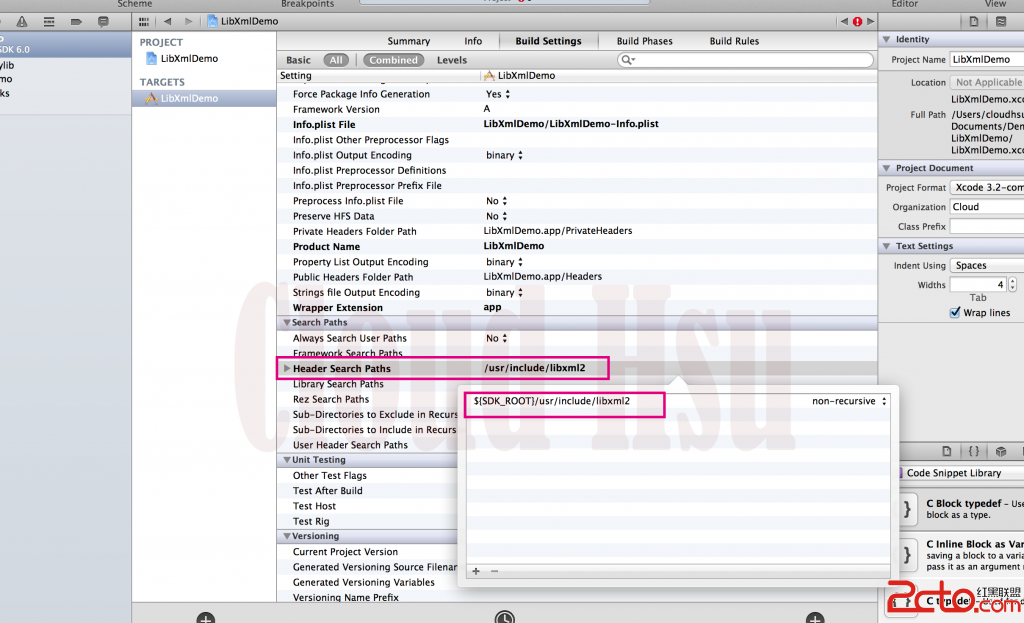This screenshot has width=1024, height=623.
Task: Switch to the Build Rules tab
Action: [x=734, y=41]
